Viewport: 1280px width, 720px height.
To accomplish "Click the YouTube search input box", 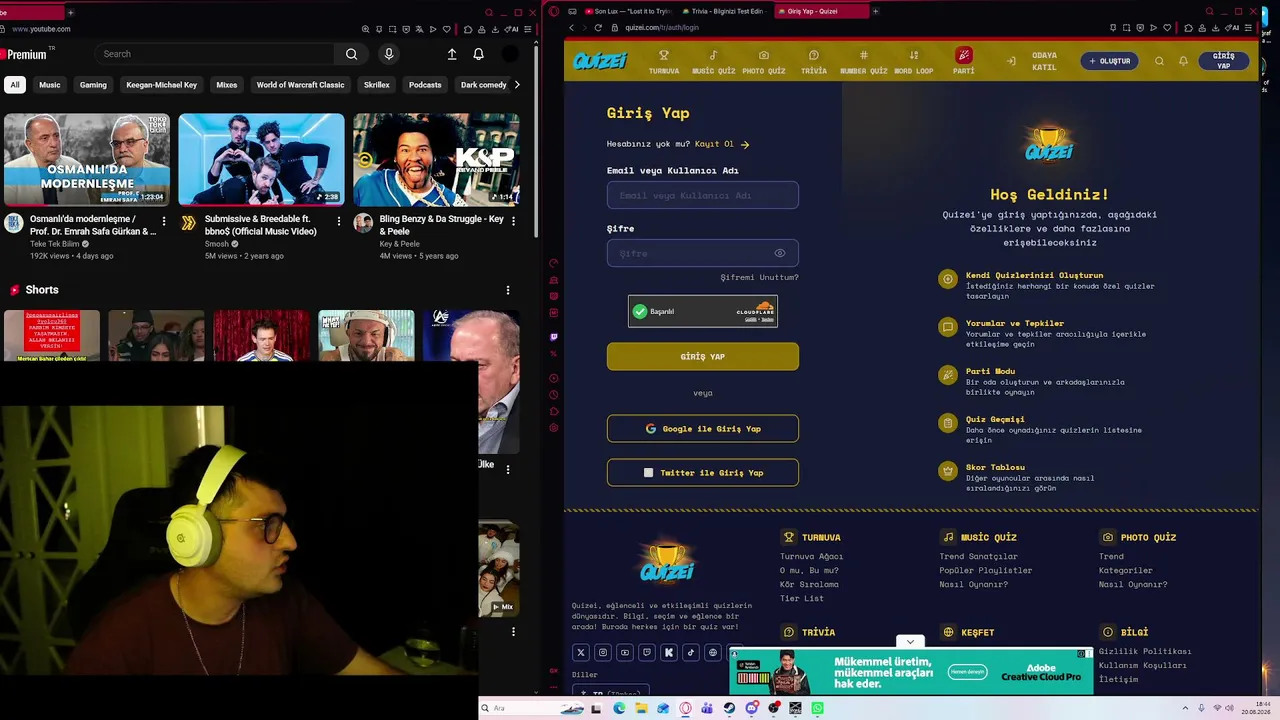I will (x=215, y=54).
